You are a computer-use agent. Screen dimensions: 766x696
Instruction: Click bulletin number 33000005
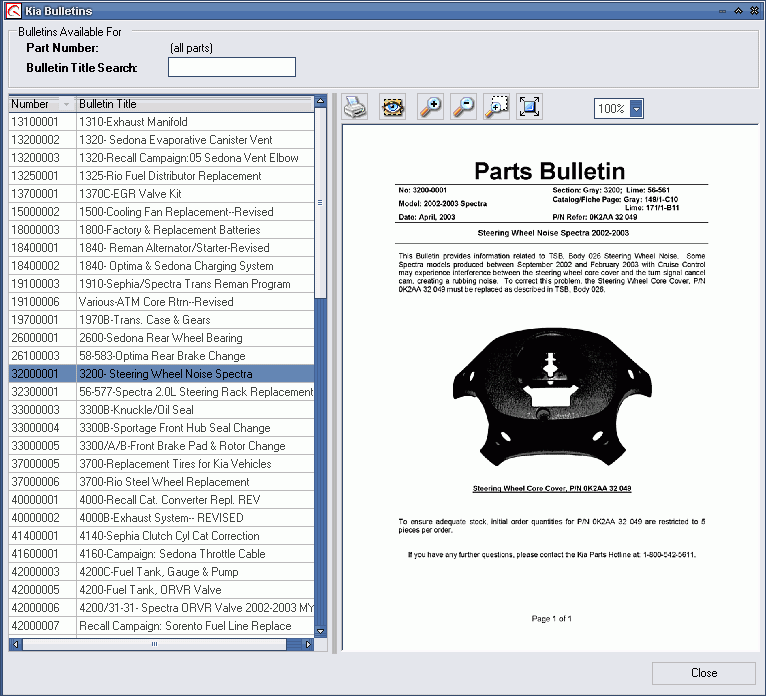coord(35,446)
